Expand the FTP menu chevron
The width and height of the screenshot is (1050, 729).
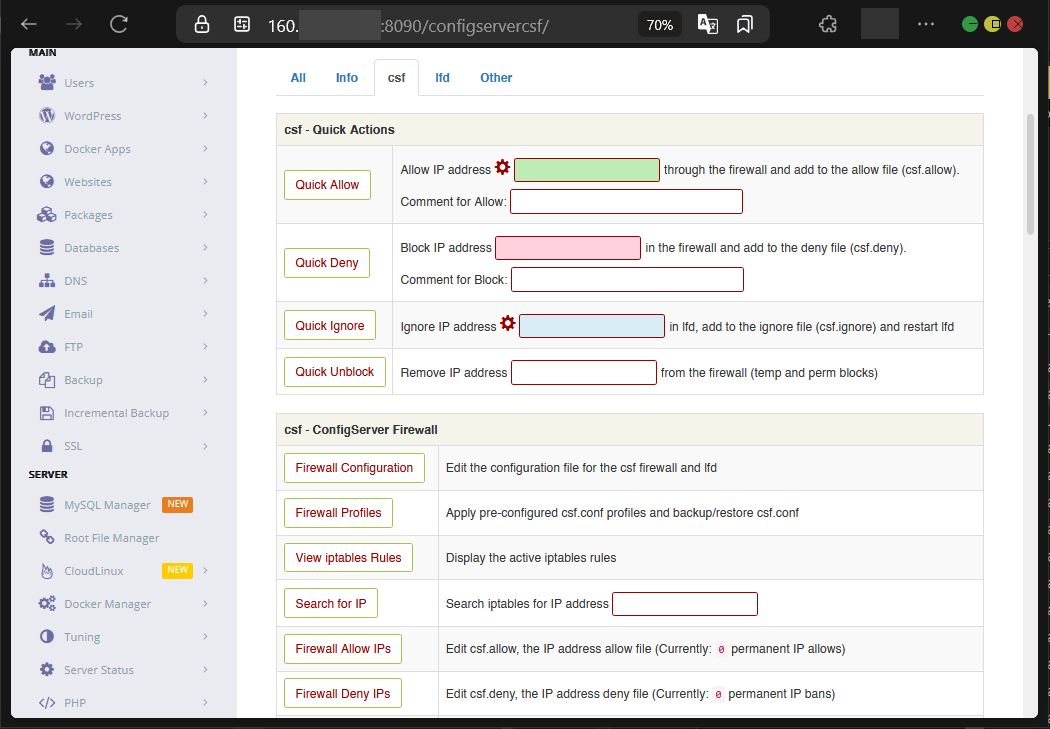click(x=206, y=347)
